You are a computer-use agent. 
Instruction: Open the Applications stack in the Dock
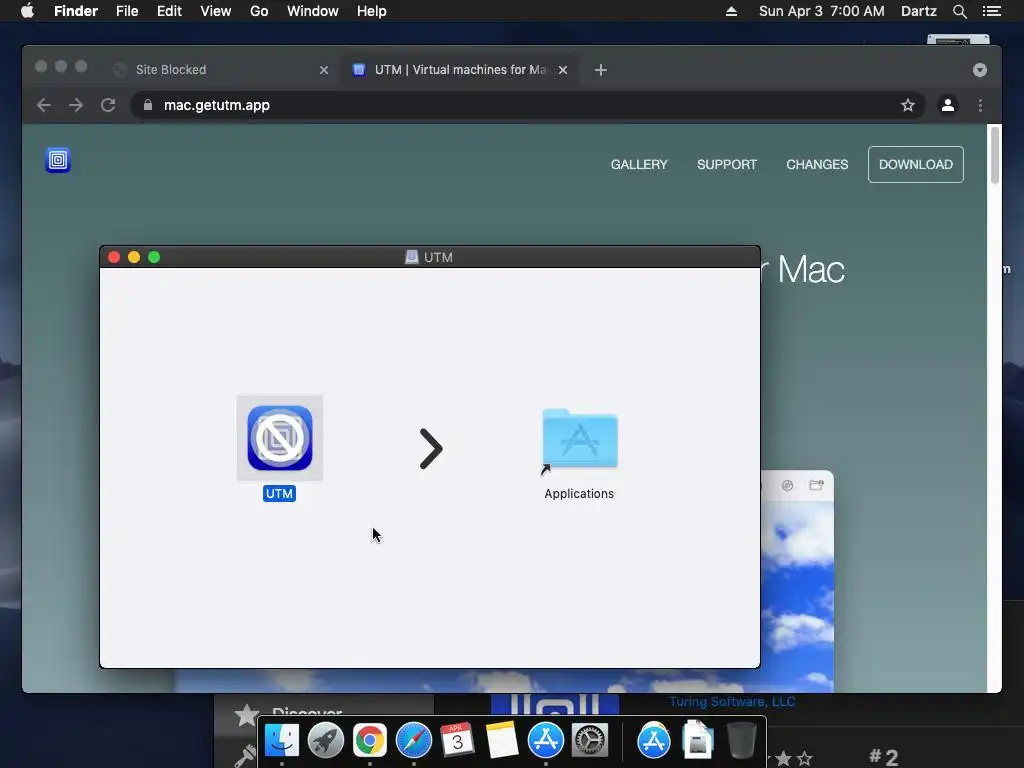(654, 741)
